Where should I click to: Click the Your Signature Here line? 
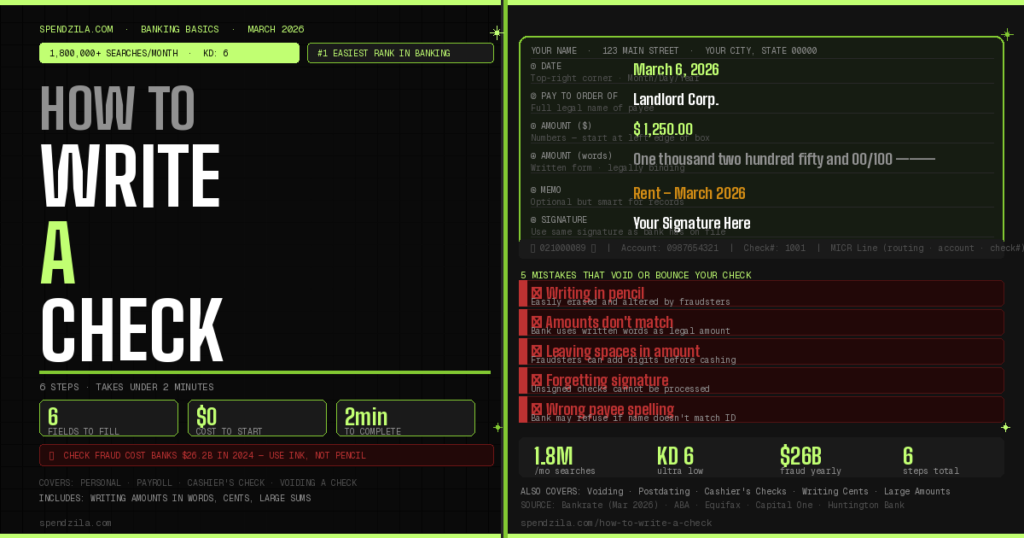point(691,223)
